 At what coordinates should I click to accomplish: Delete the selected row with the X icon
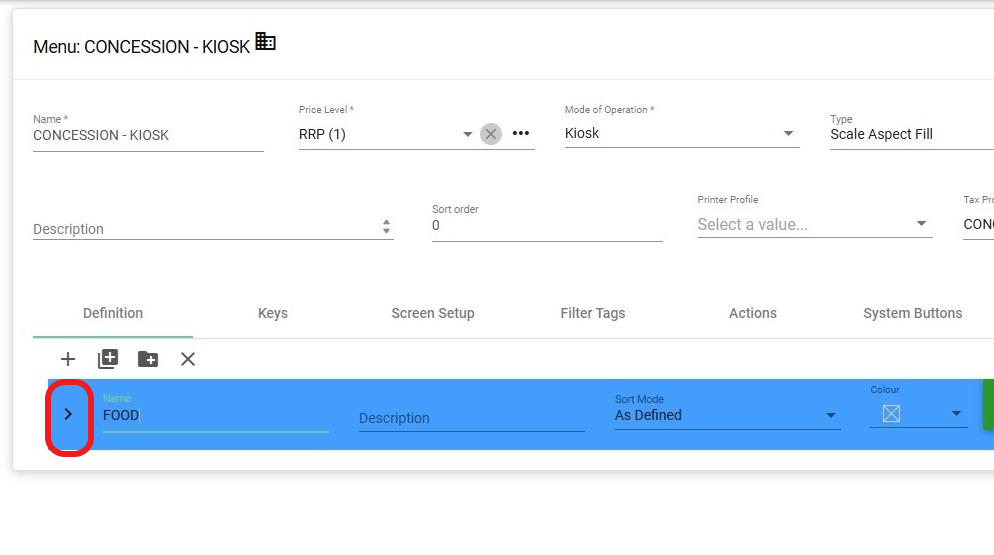(x=188, y=359)
